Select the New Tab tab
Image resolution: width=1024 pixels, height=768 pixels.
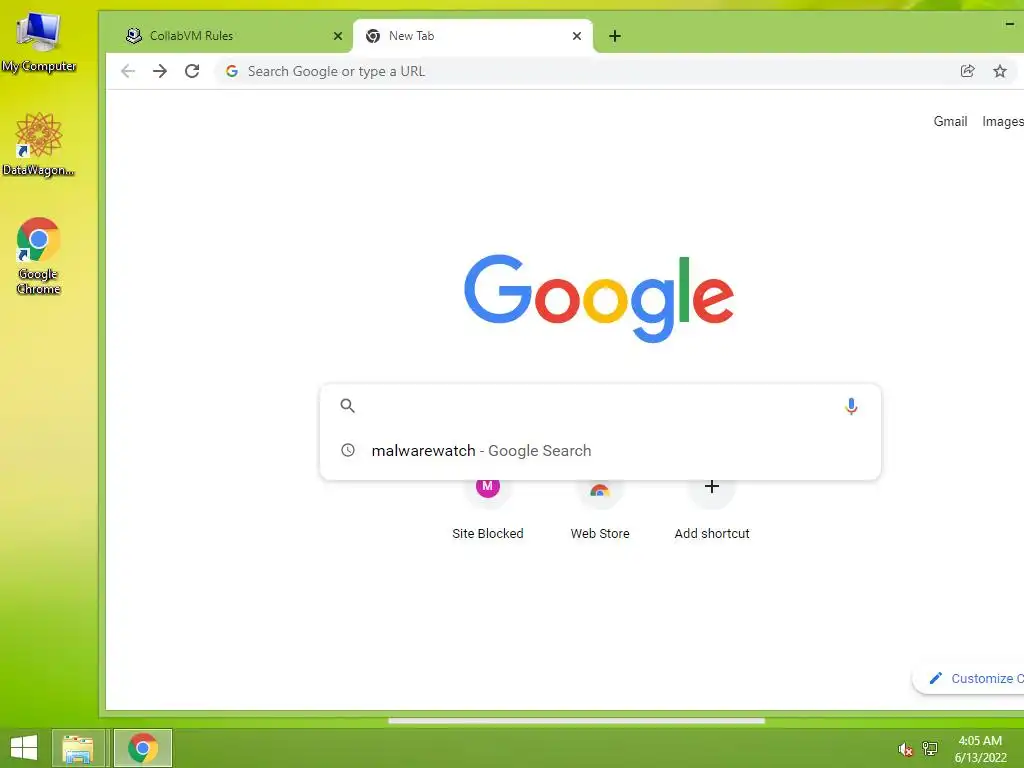point(473,36)
